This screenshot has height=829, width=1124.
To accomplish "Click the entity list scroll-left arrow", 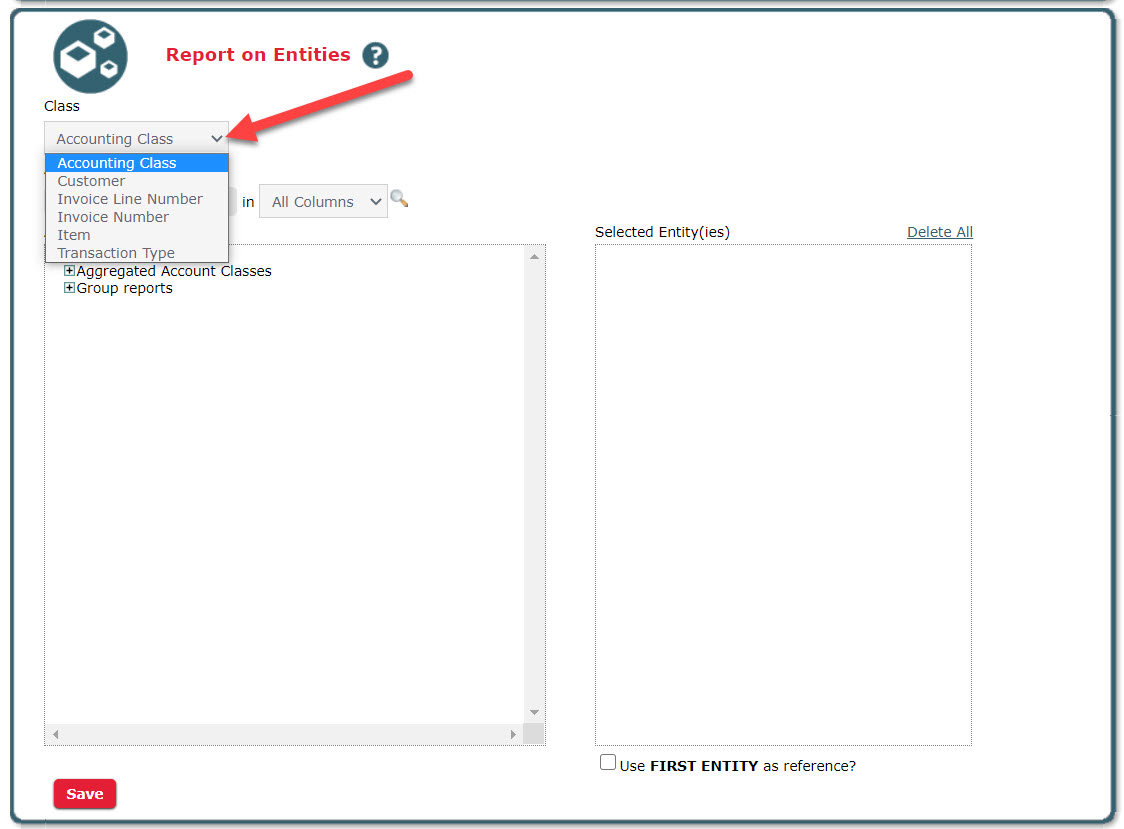I will [x=56, y=734].
